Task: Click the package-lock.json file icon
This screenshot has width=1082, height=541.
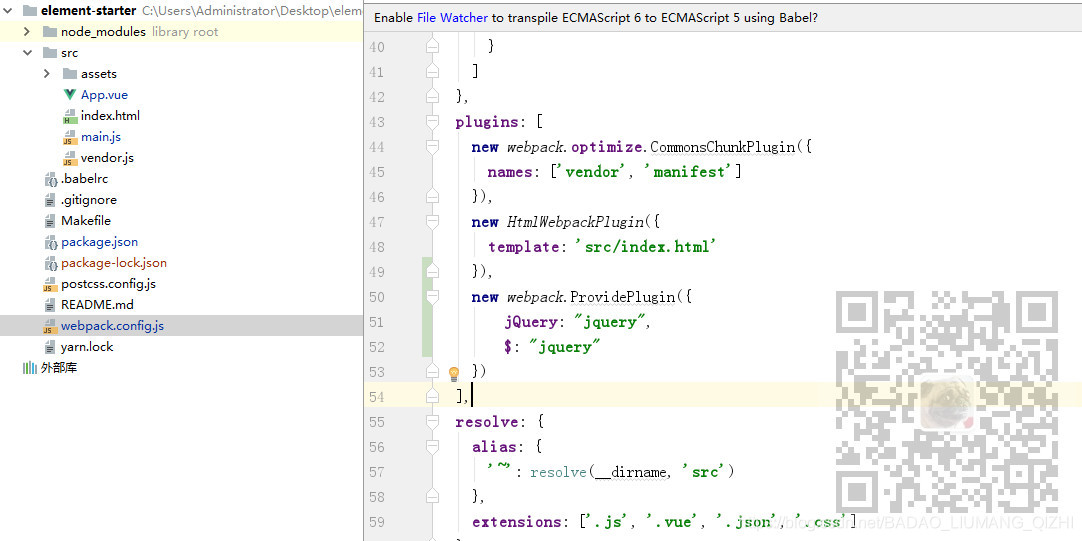Action: [50, 263]
